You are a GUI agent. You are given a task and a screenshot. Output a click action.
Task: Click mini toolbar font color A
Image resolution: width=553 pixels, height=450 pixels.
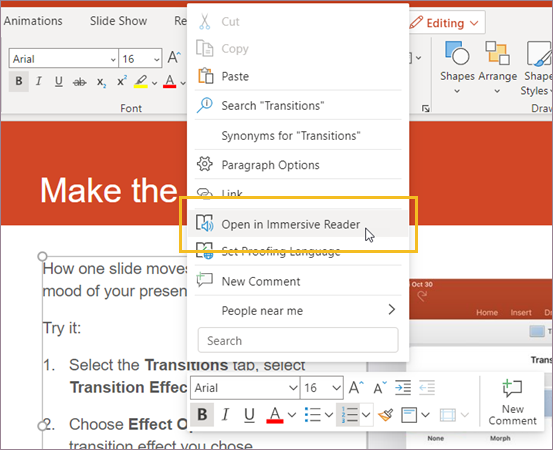pos(275,415)
